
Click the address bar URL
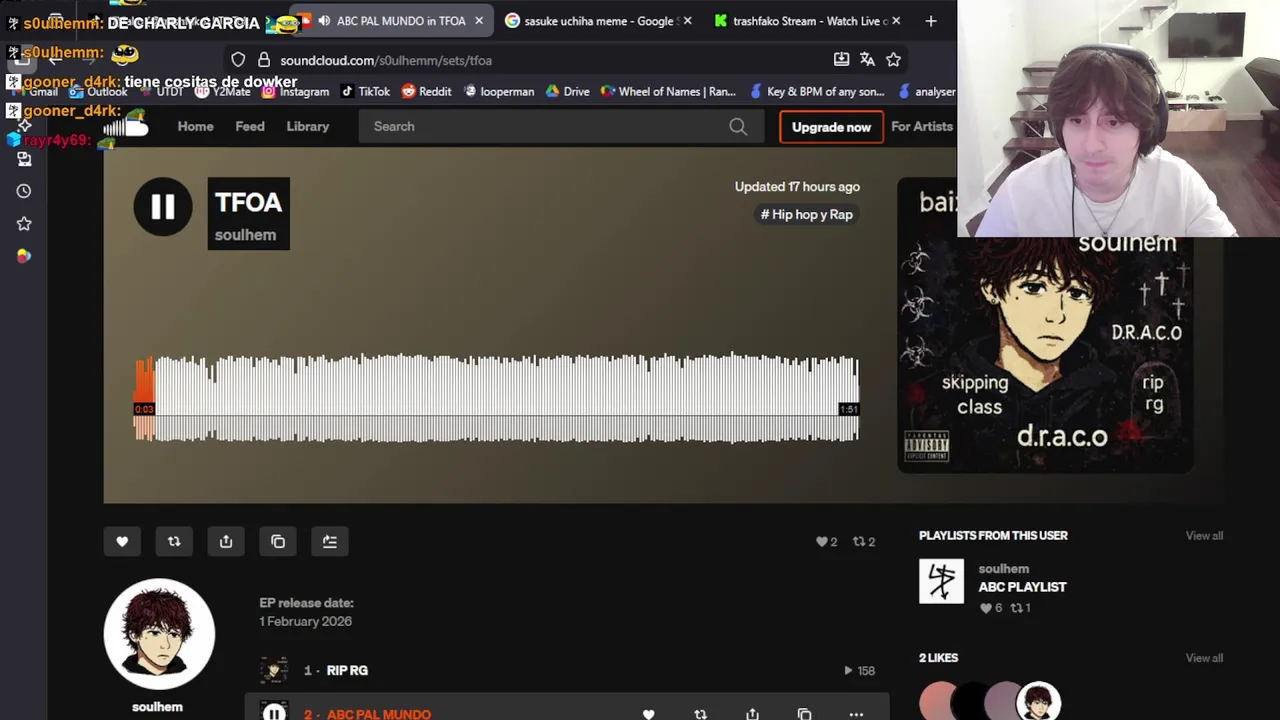click(x=386, y=60)
